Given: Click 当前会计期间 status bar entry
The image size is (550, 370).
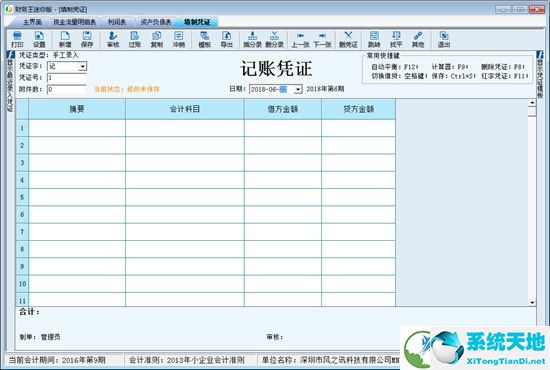Looking at the screenshot, I should [57, 360].
